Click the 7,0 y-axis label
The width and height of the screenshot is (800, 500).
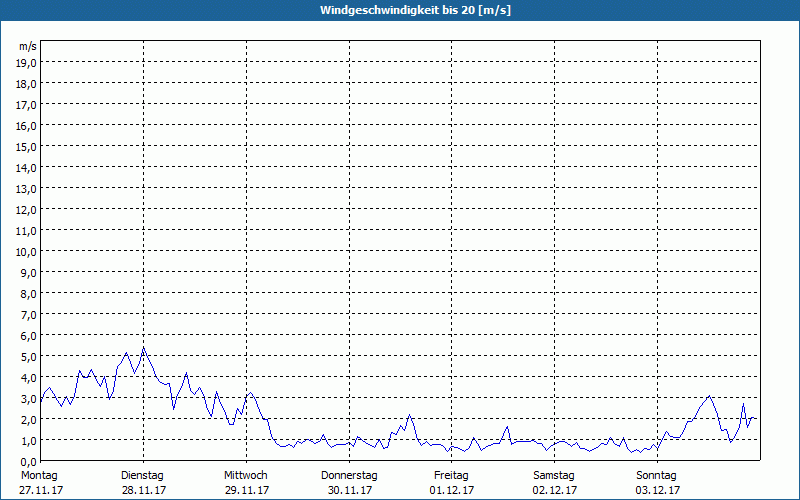pyautogui.click(x=29, y=315)
